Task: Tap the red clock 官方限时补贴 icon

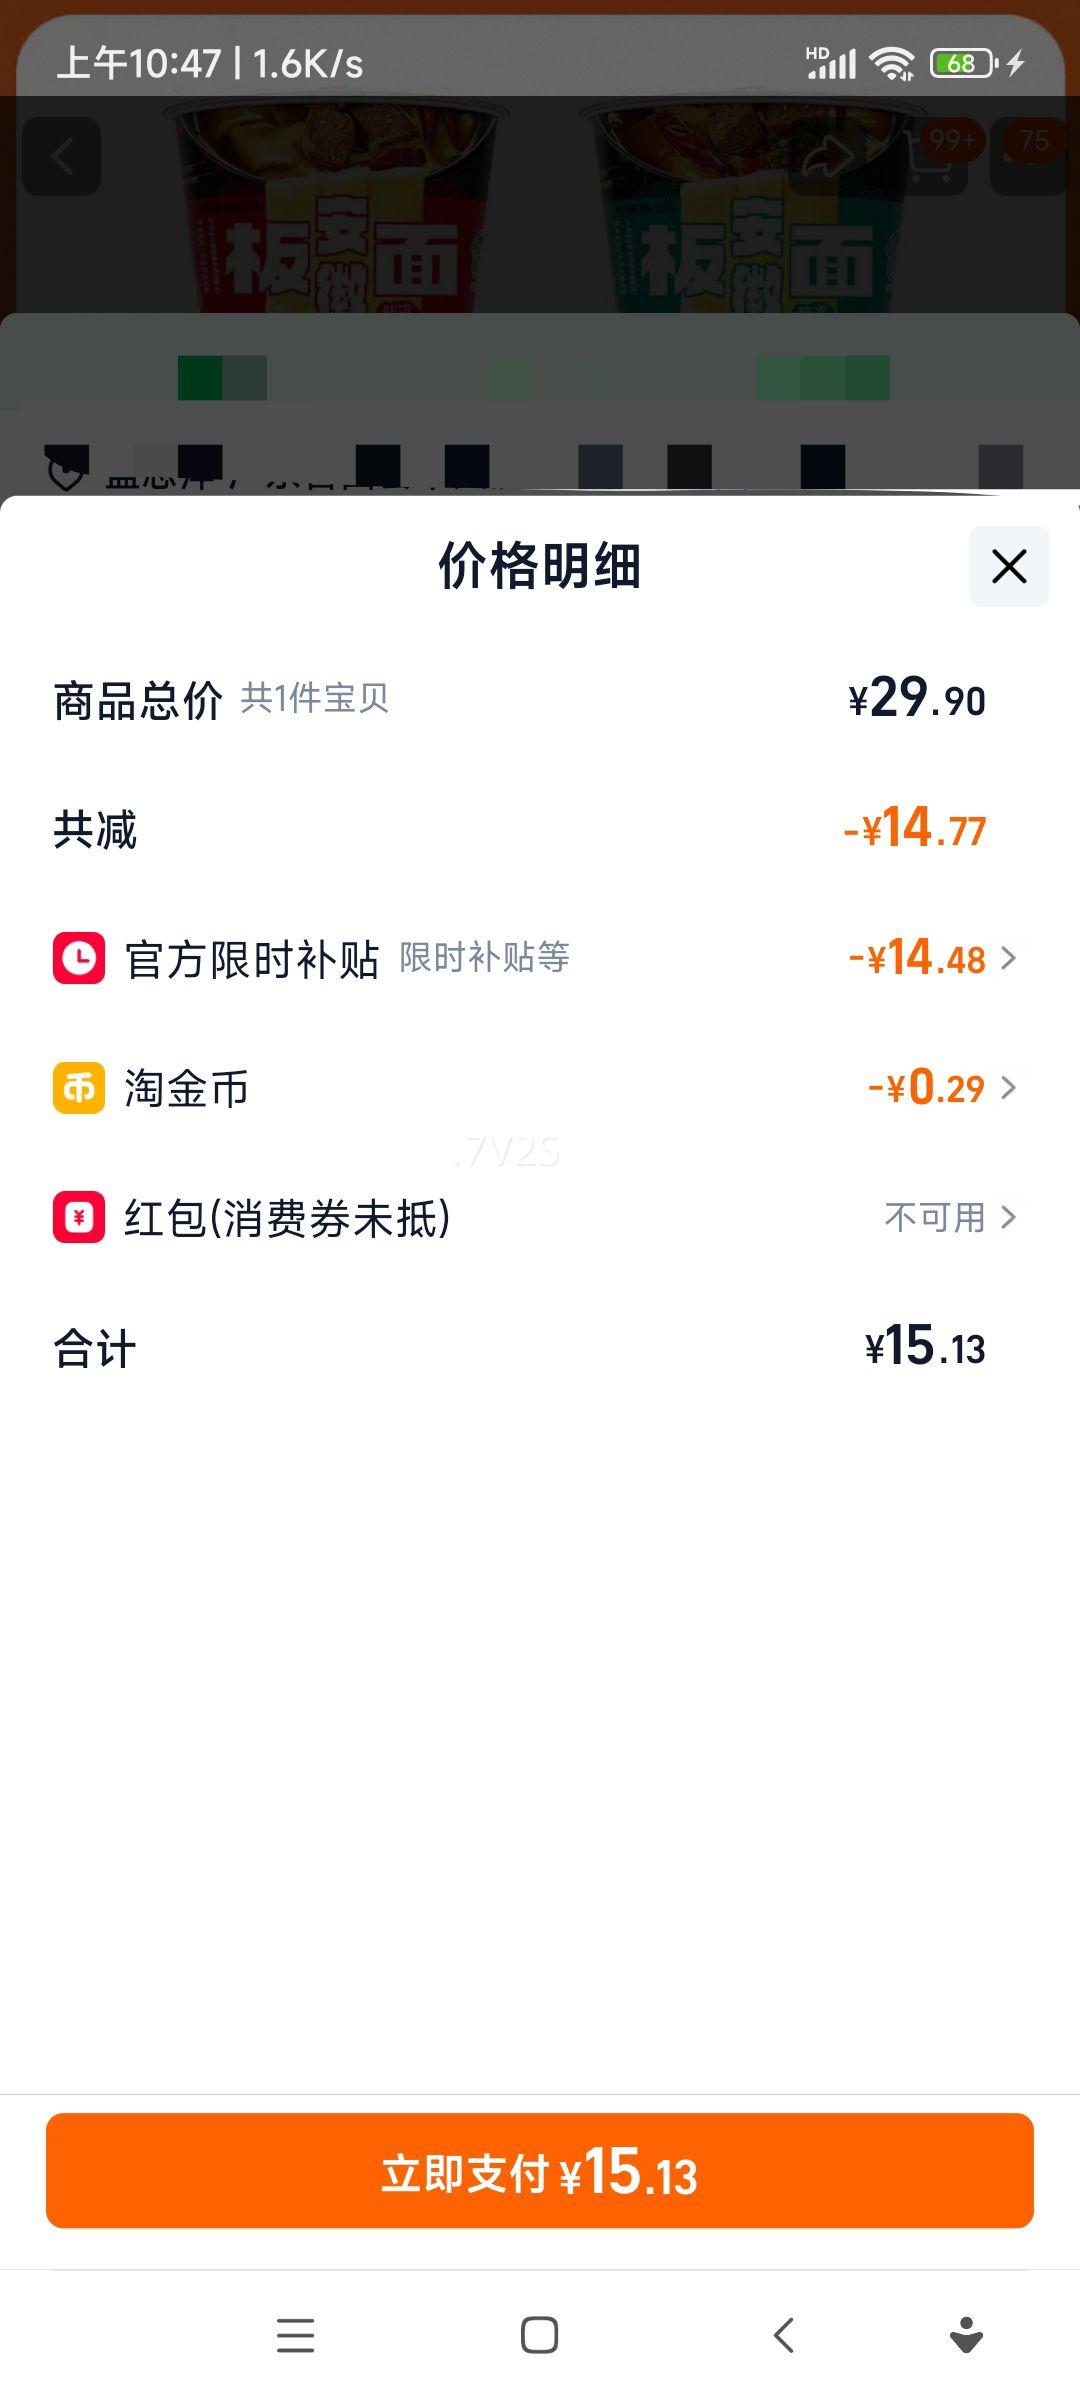Action: (x=79, y=958)
